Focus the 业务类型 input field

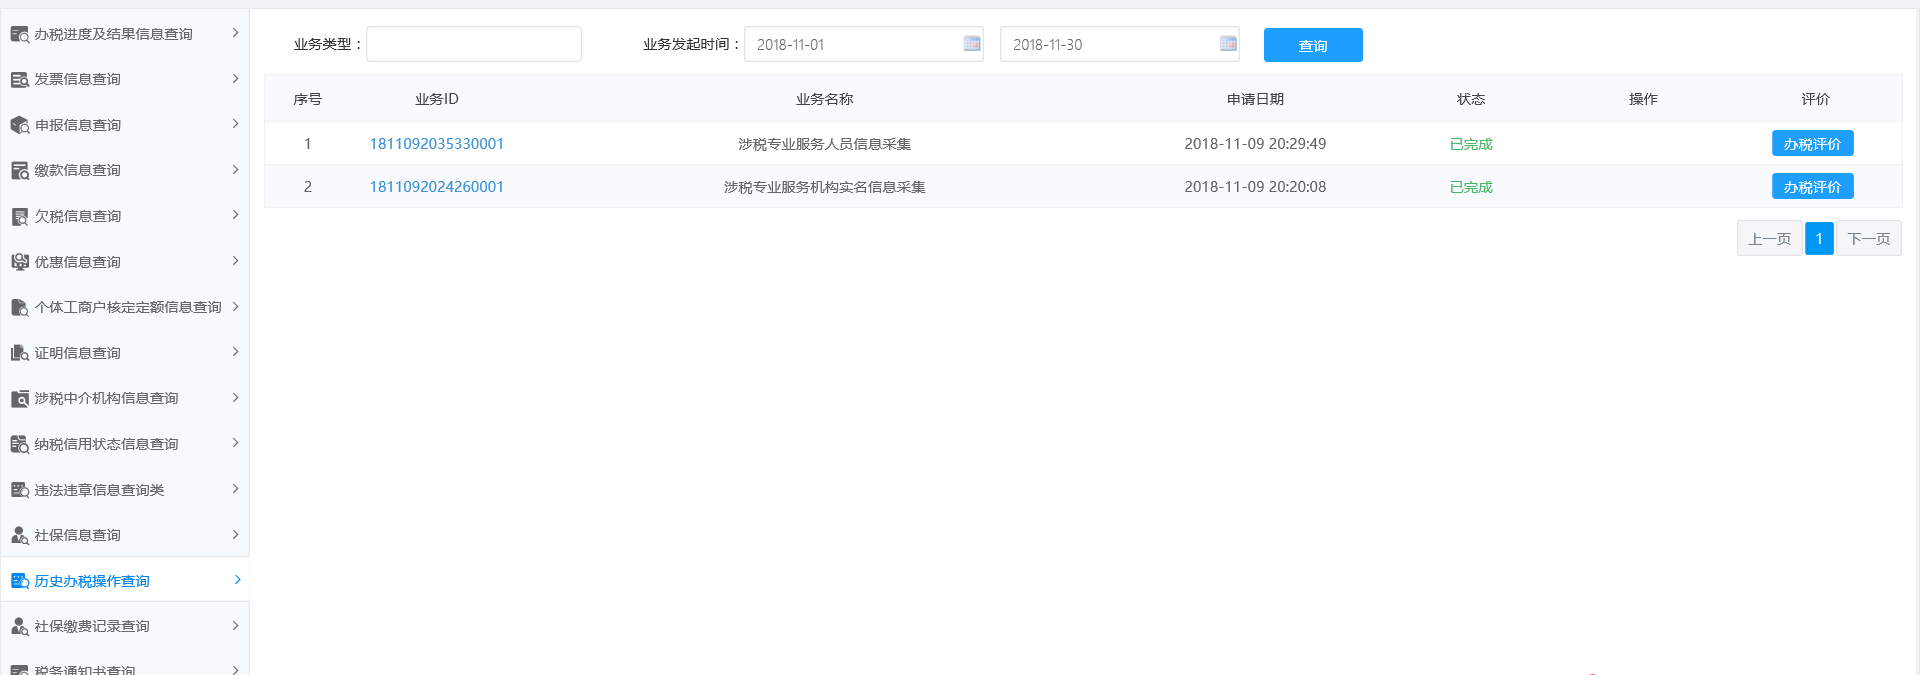coord(474,44)
